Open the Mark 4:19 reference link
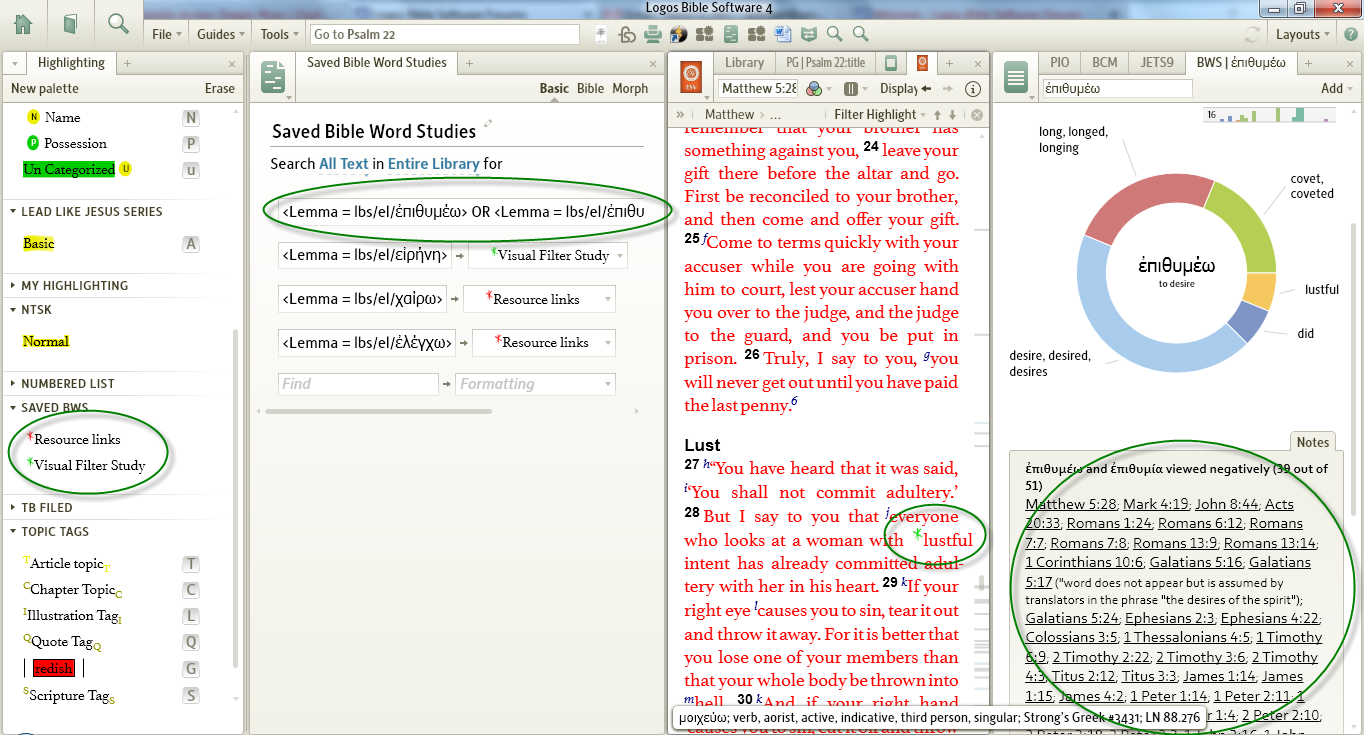The width and height of the screenshot is (1364, 735). (1155, 504)
